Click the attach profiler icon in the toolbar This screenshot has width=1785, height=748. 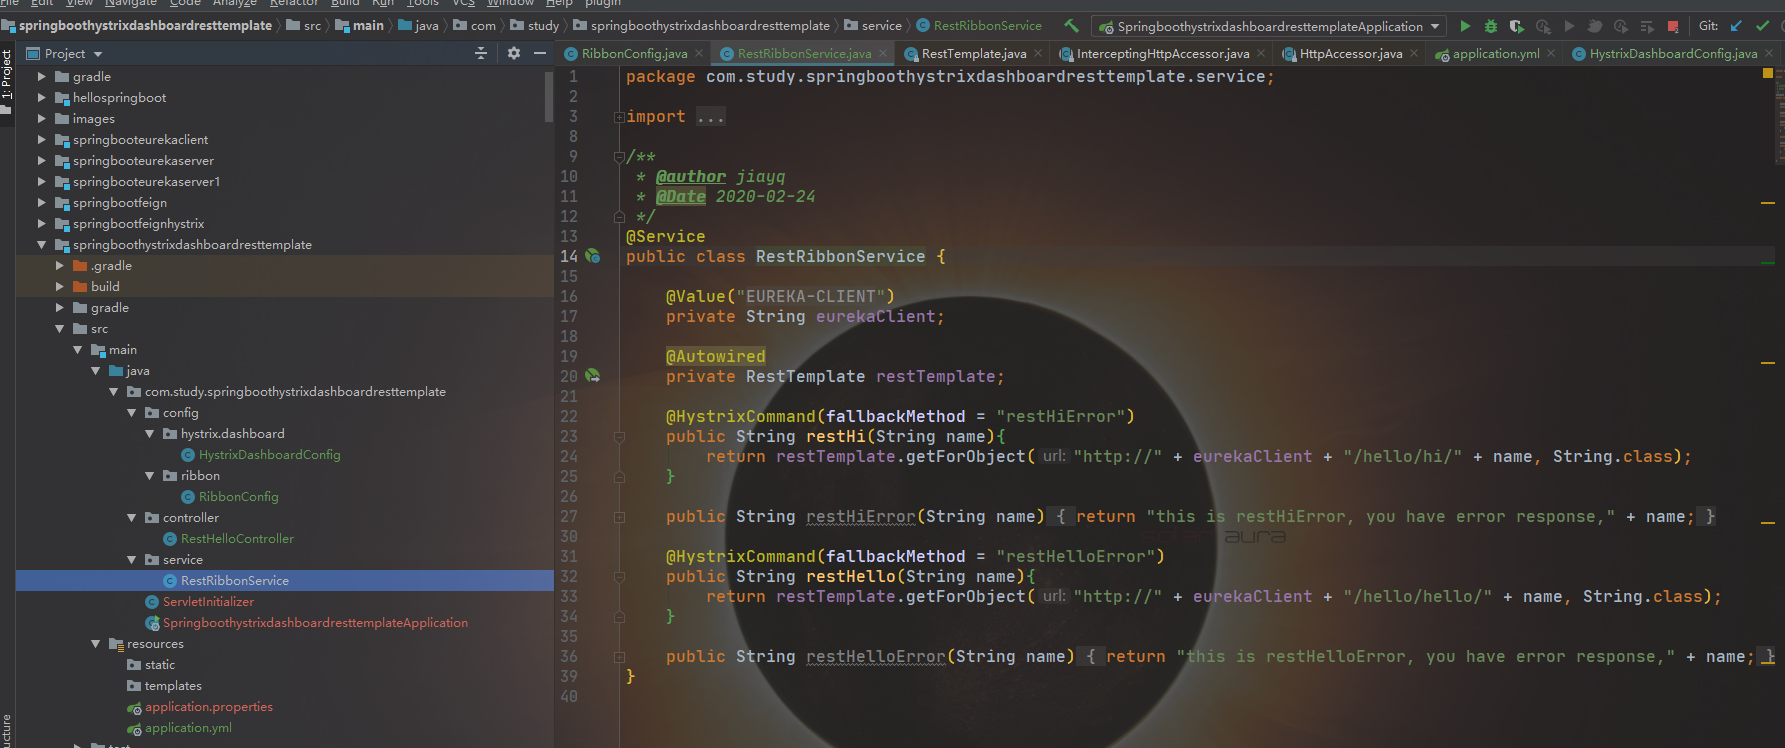[x=1543, y=26]
